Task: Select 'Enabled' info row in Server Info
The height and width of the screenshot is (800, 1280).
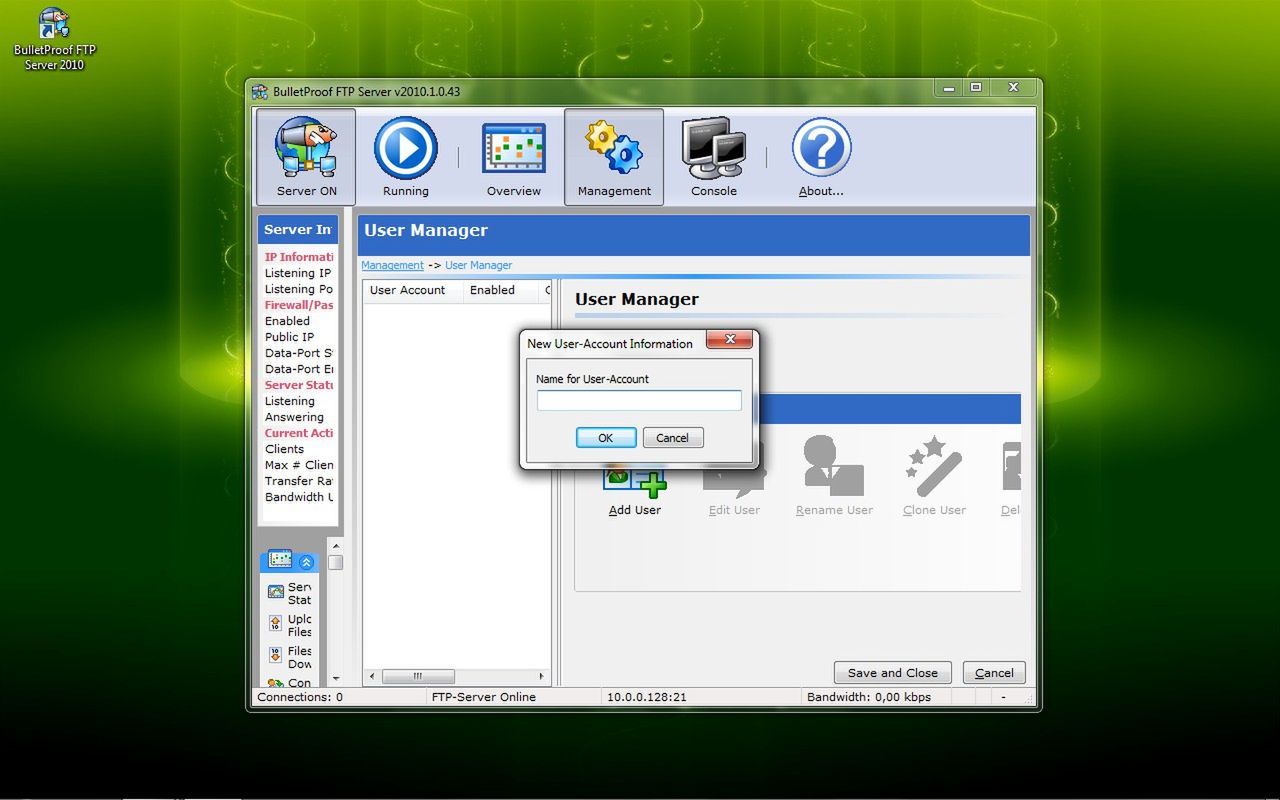Action: 287,321
